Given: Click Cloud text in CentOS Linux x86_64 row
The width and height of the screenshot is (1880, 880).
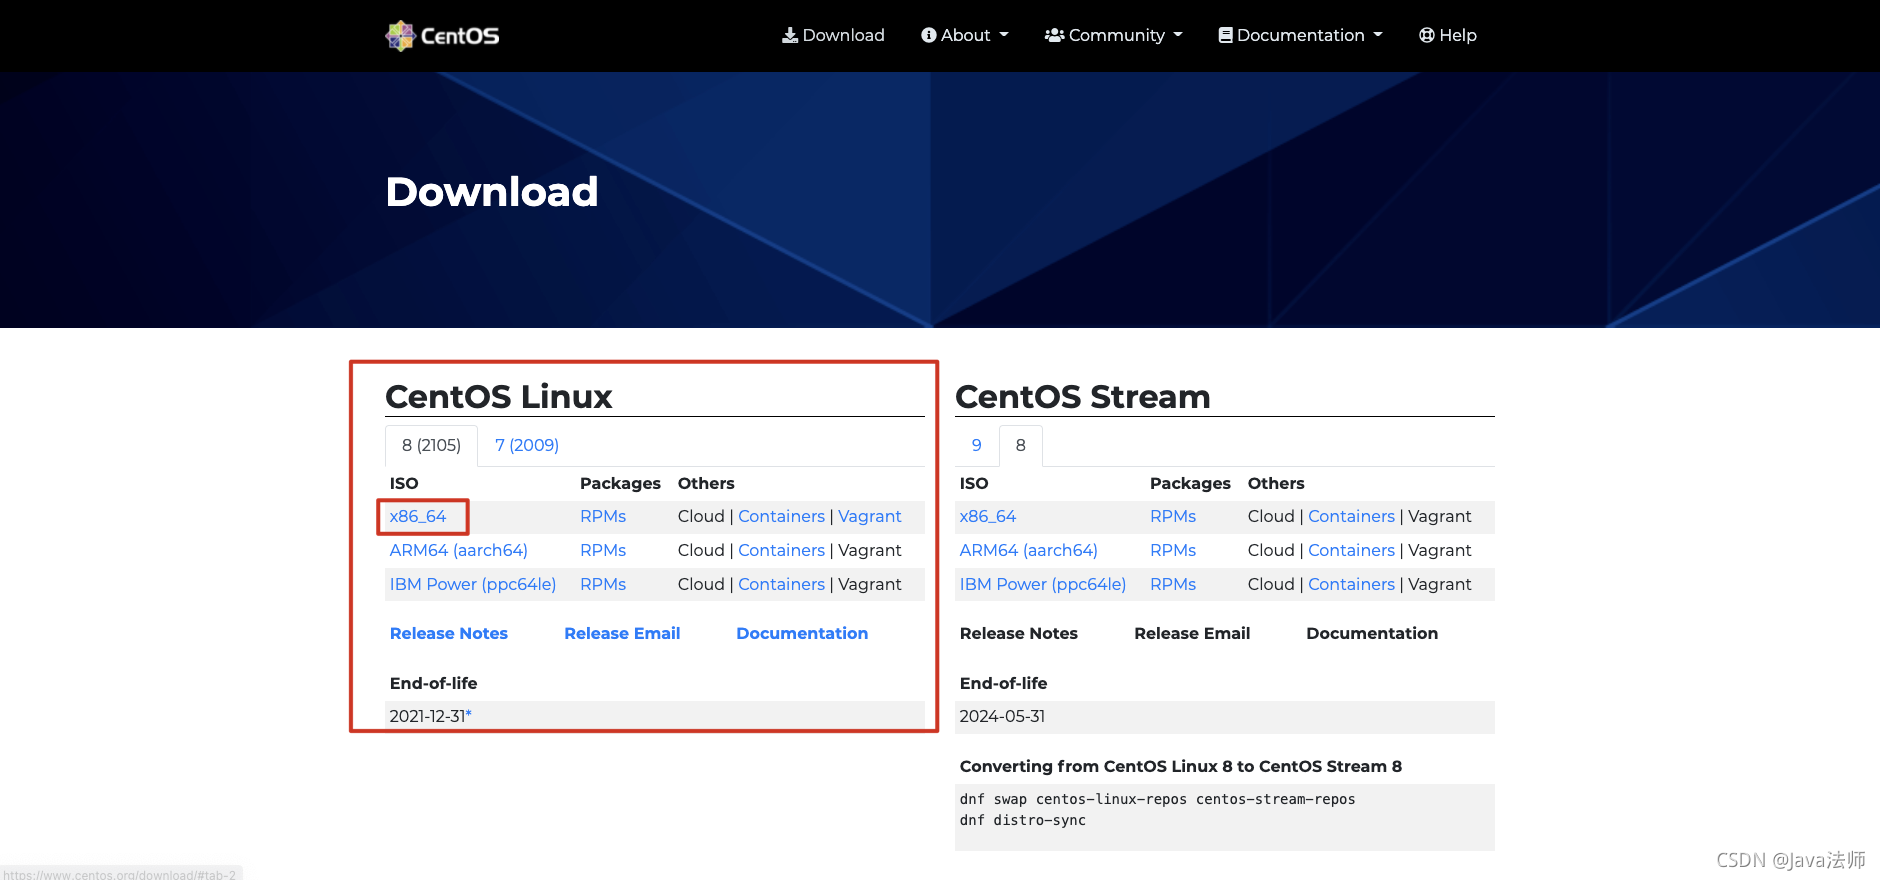Looking at the screenshot, I should pyautogui.click(x=701, y=516).
